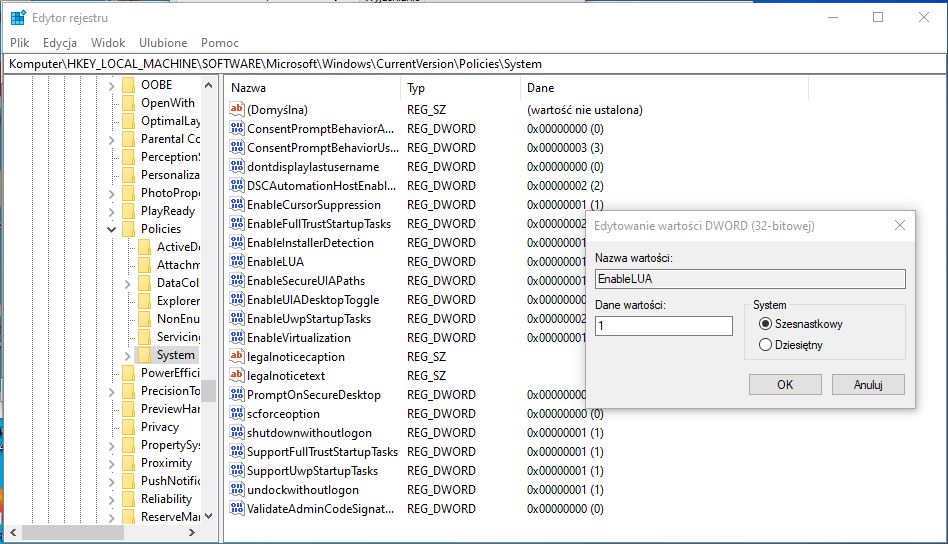This screenshot has height=544, width=948.
Task: Expand the Proximity tree node
Action: [111, 464]
